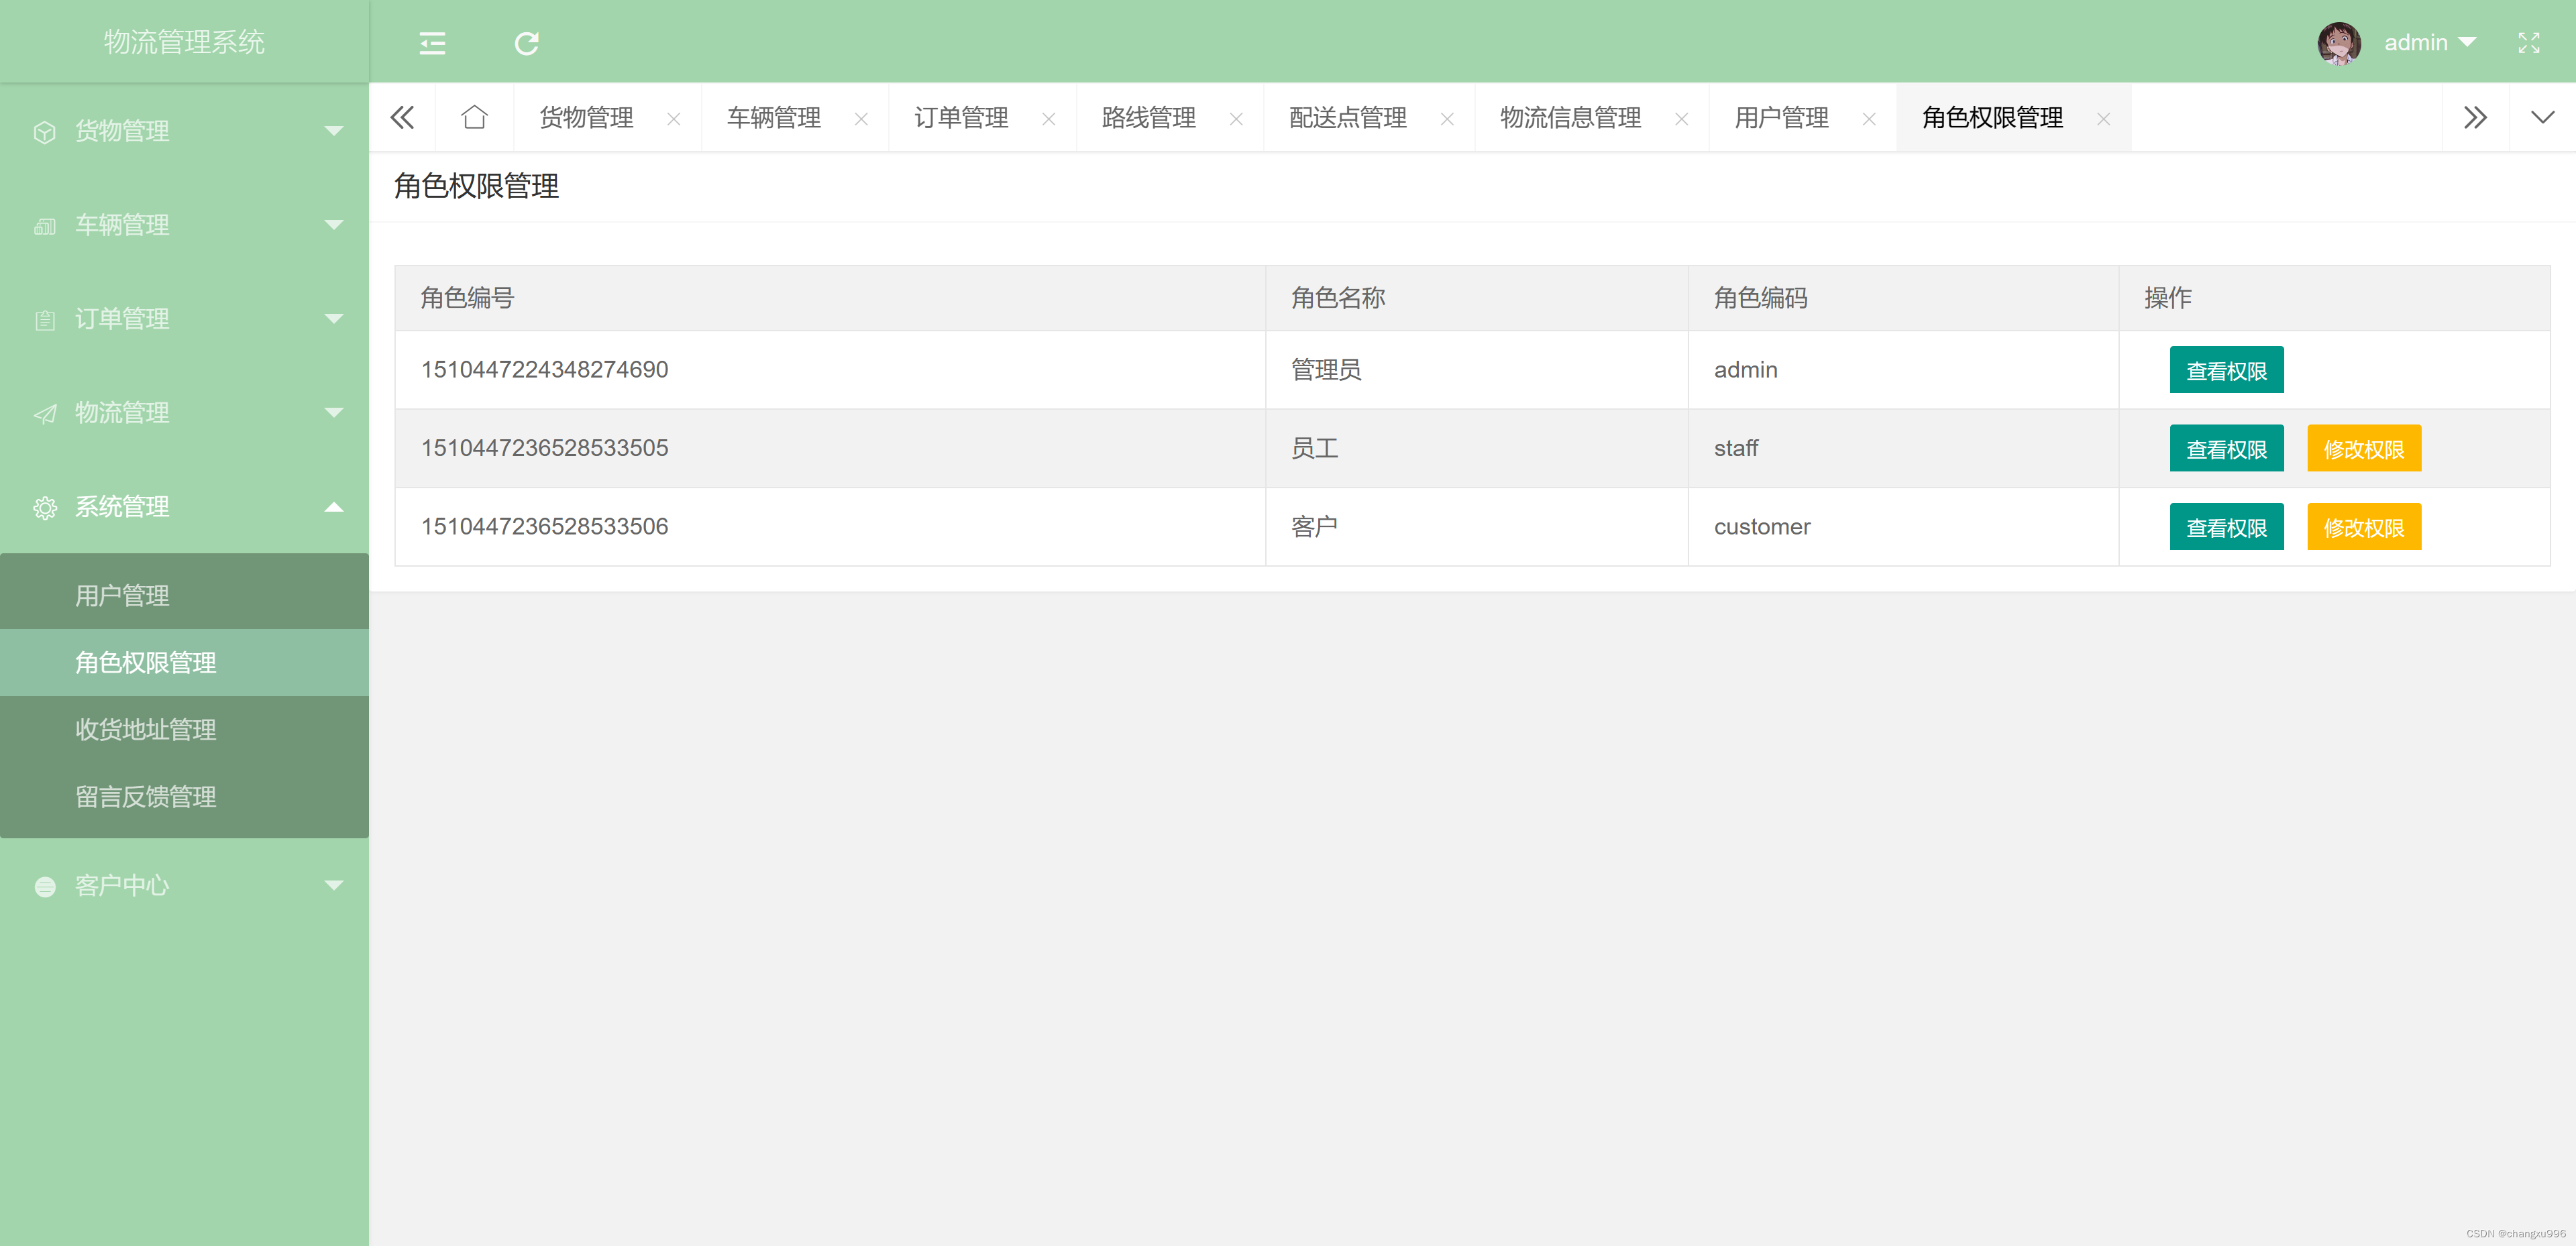This screenshot has height=1246, width=2576.
Task: Switch to the 用户管理 tab
Action: [1781, 118]
